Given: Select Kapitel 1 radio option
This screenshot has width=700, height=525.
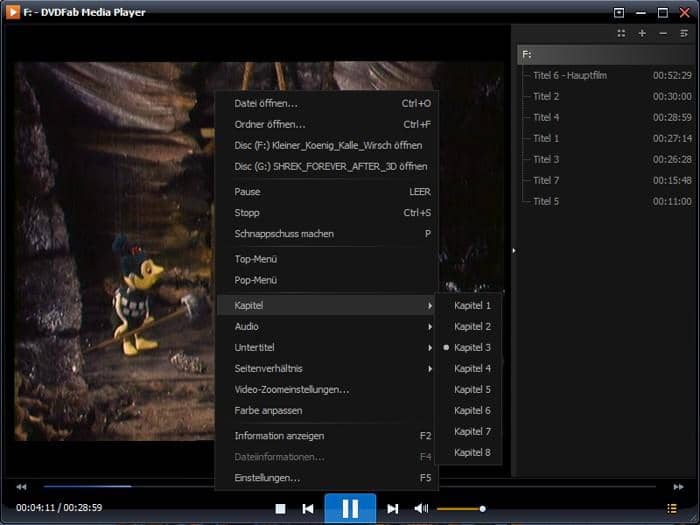Looking at the screenshot, I should (x=469, y=306).
